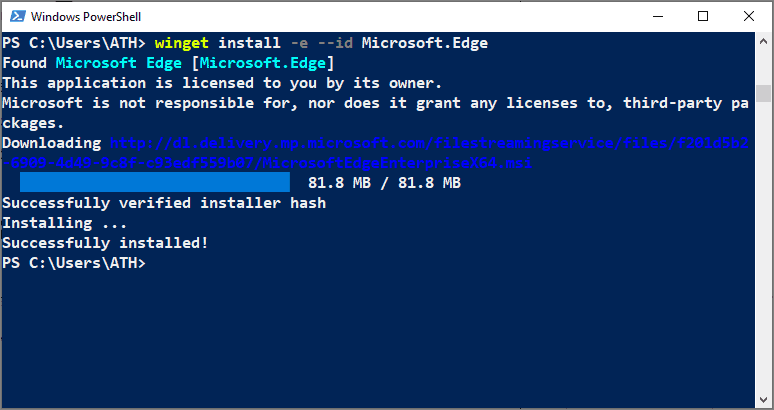Click the '81.8 MB / 81.8 MB' size text
The image size is (774, 410).
pos(384,183)
